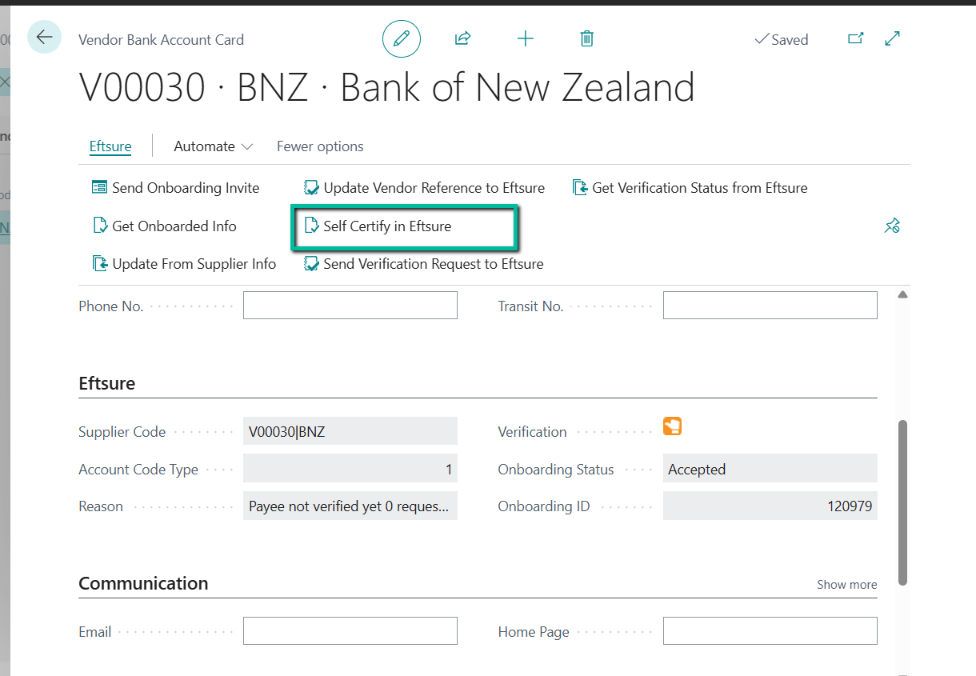The width and height of the screenshot is (976, 676).
Task: Go back using the arrow button
Action: 44,37
